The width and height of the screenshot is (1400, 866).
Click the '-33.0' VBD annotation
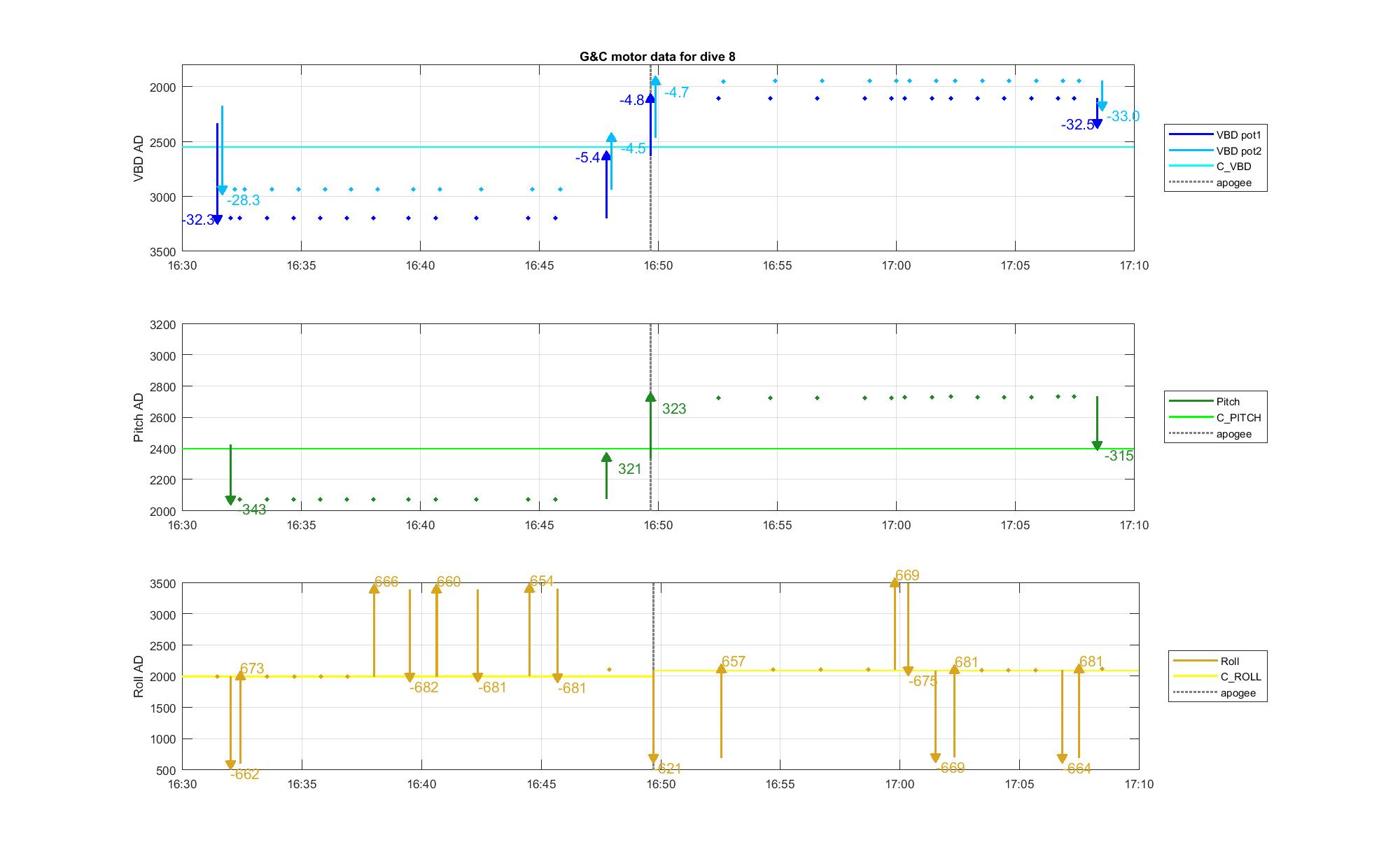coord(1123,116)
